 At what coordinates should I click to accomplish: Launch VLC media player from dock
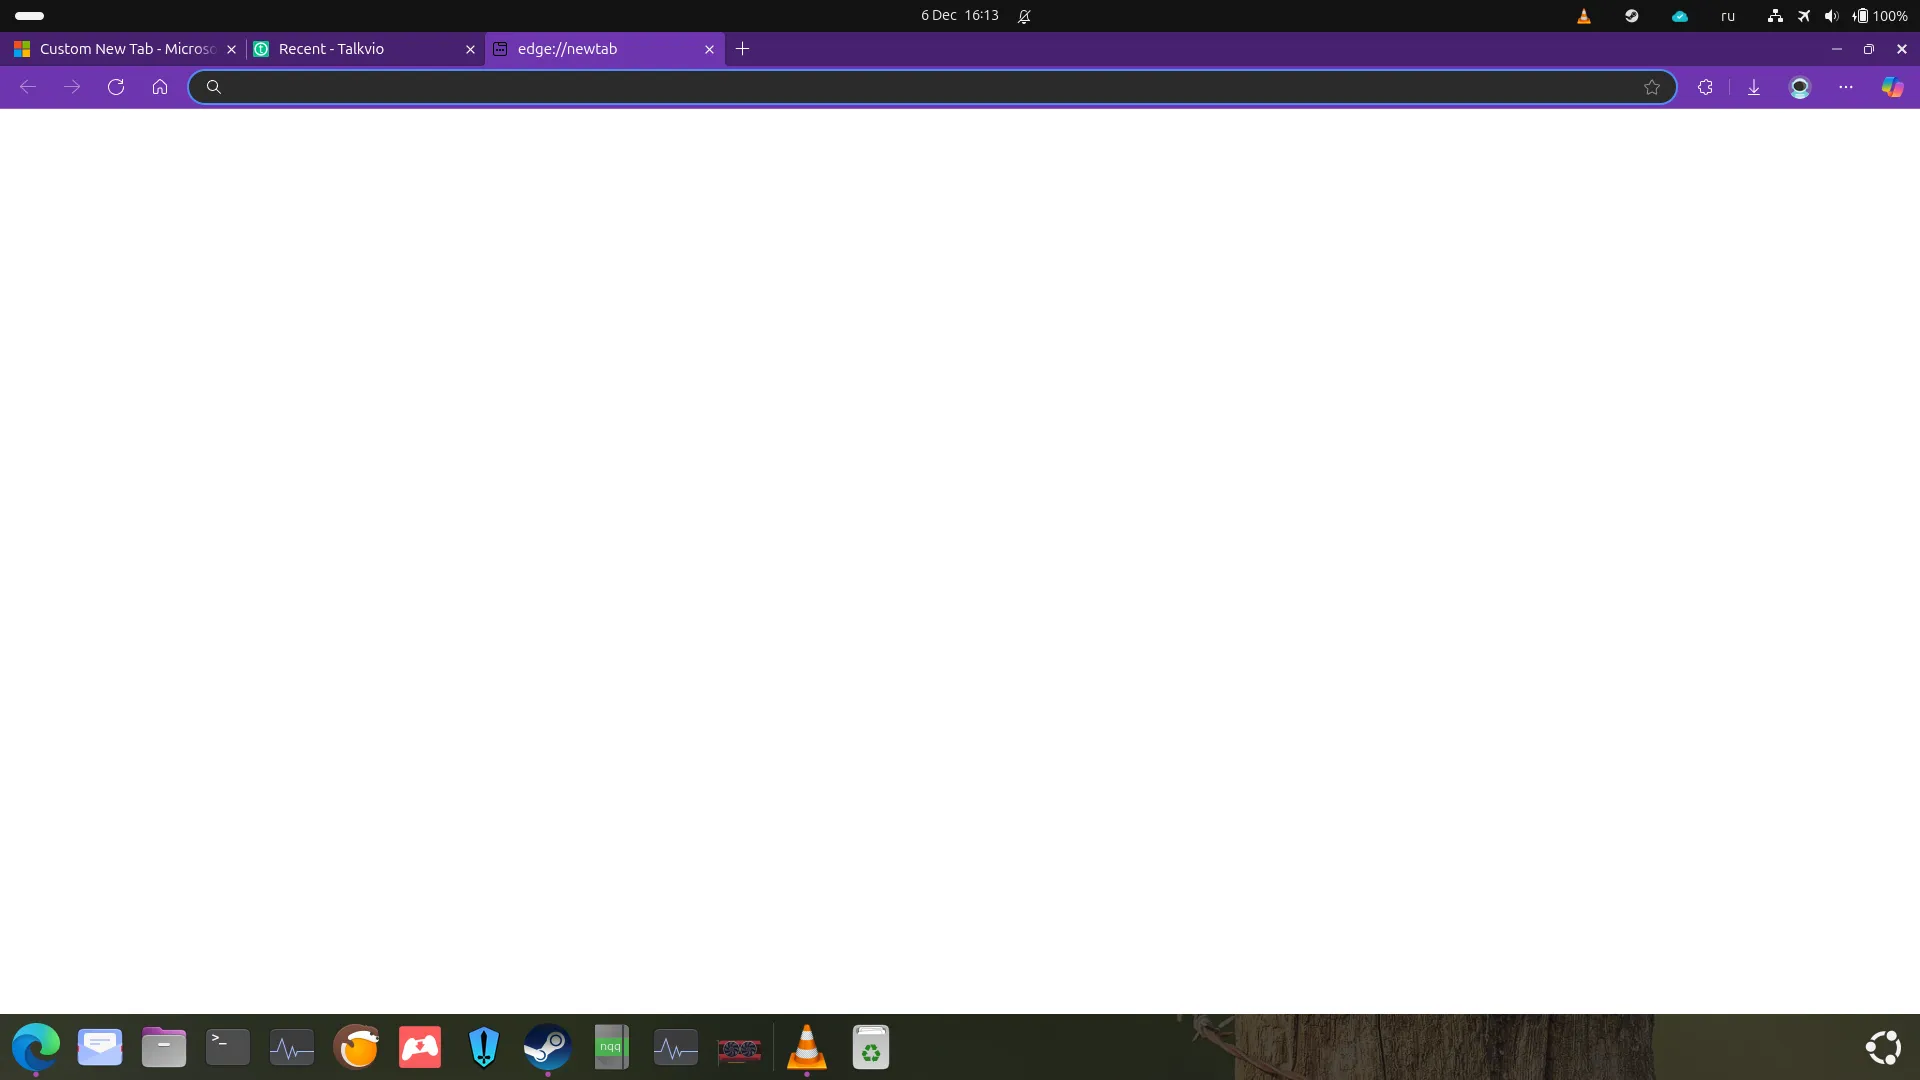click(807, 1047)
